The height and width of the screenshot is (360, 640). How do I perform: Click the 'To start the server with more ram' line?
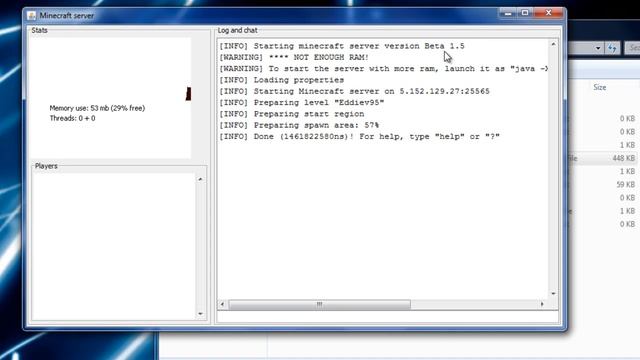tap(384, 69)
